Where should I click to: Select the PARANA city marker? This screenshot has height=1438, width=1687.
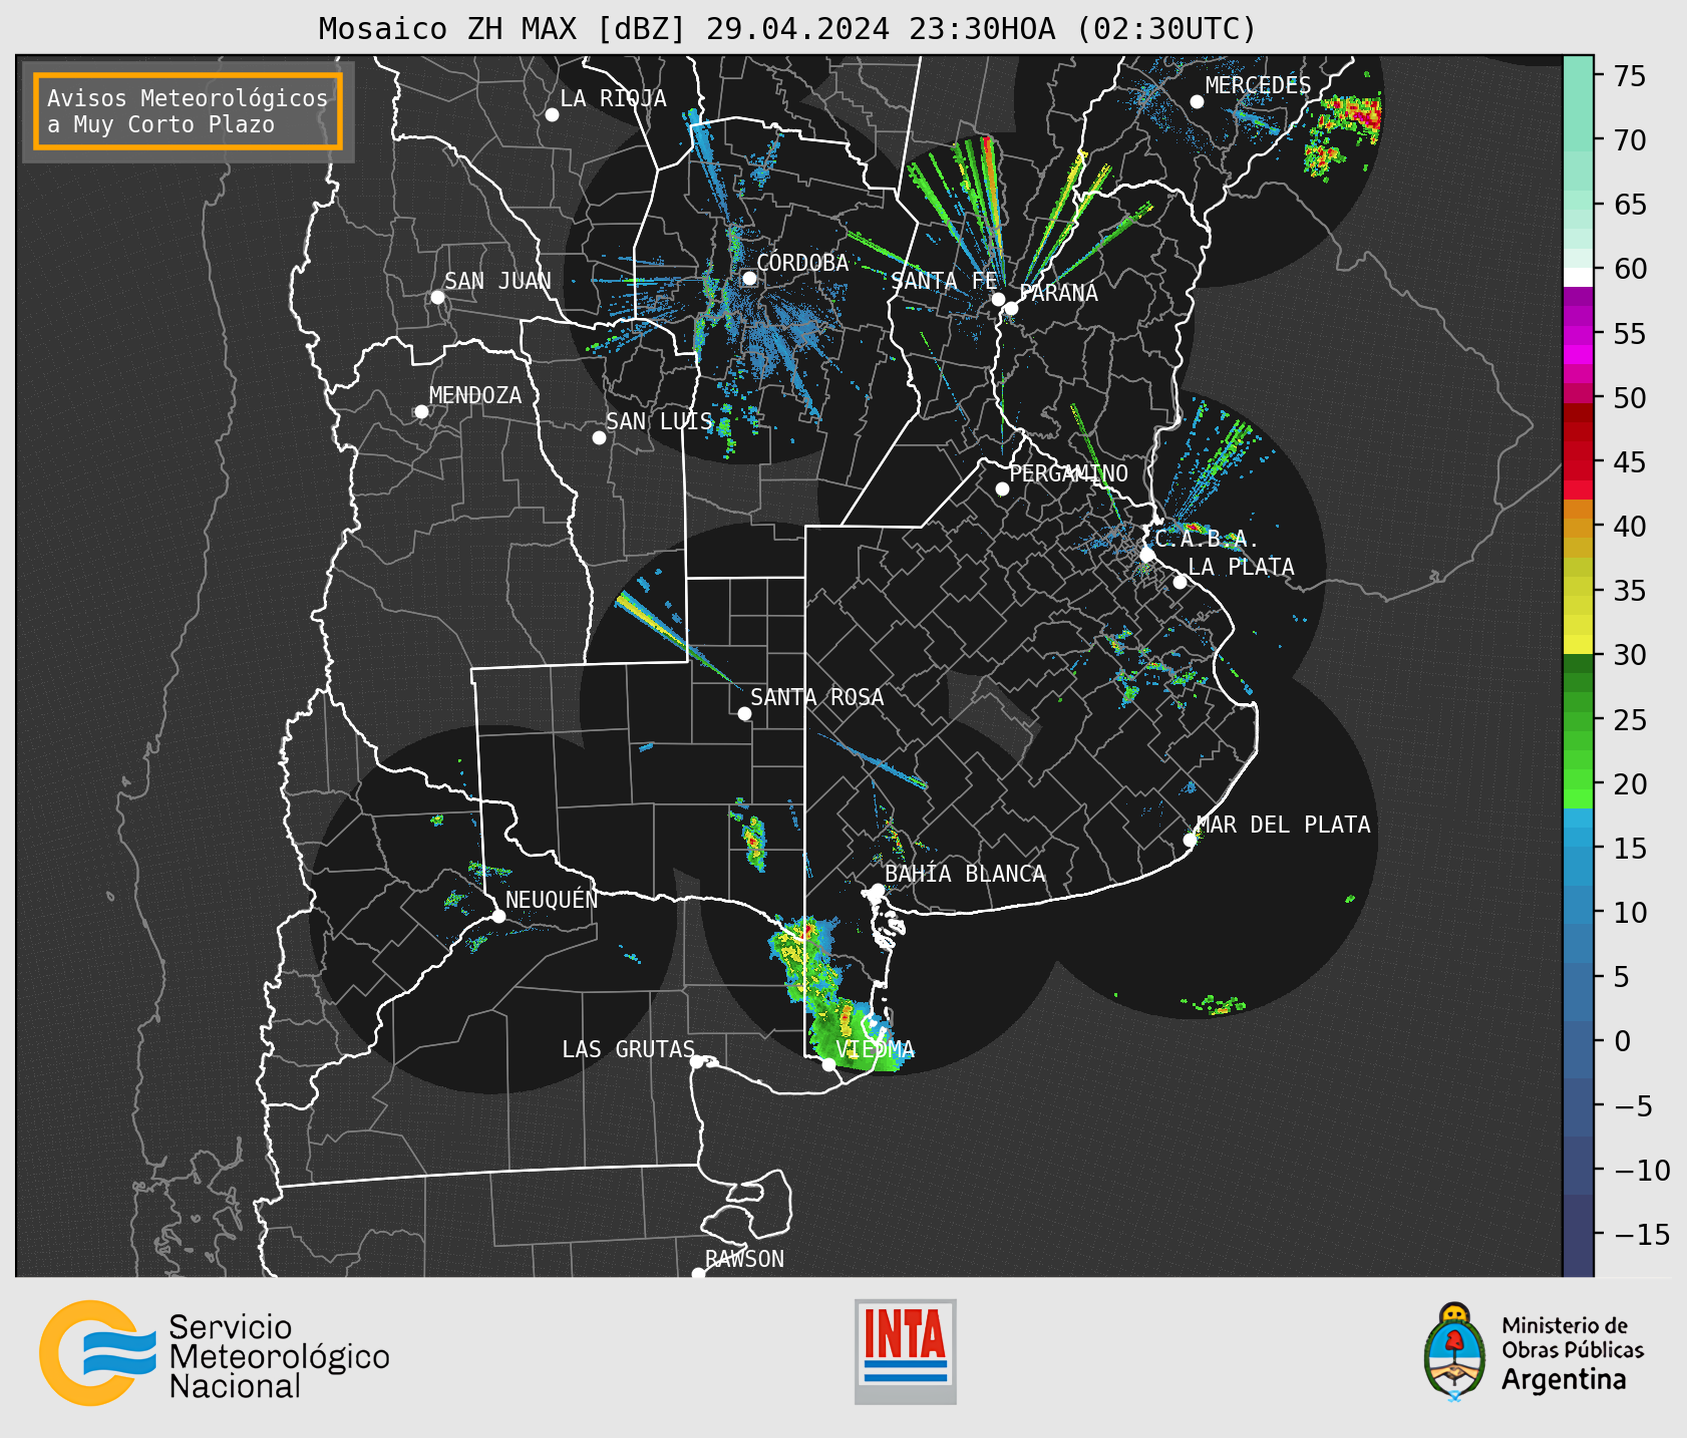point(1011,308)
